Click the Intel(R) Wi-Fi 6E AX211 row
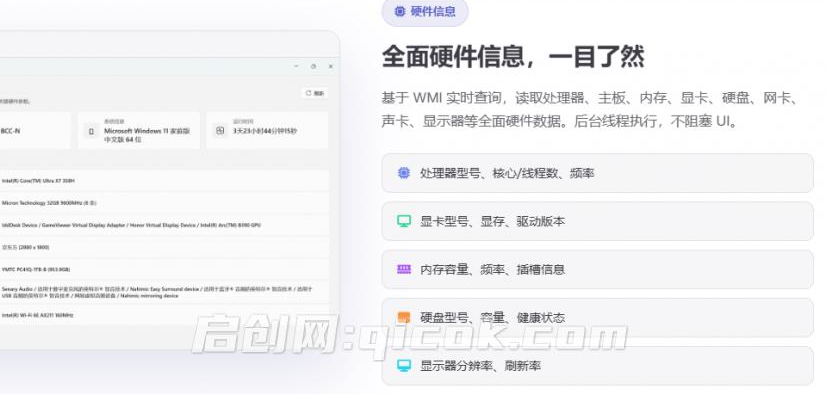This screenshot has width=828, height=394. pos(164,315)
